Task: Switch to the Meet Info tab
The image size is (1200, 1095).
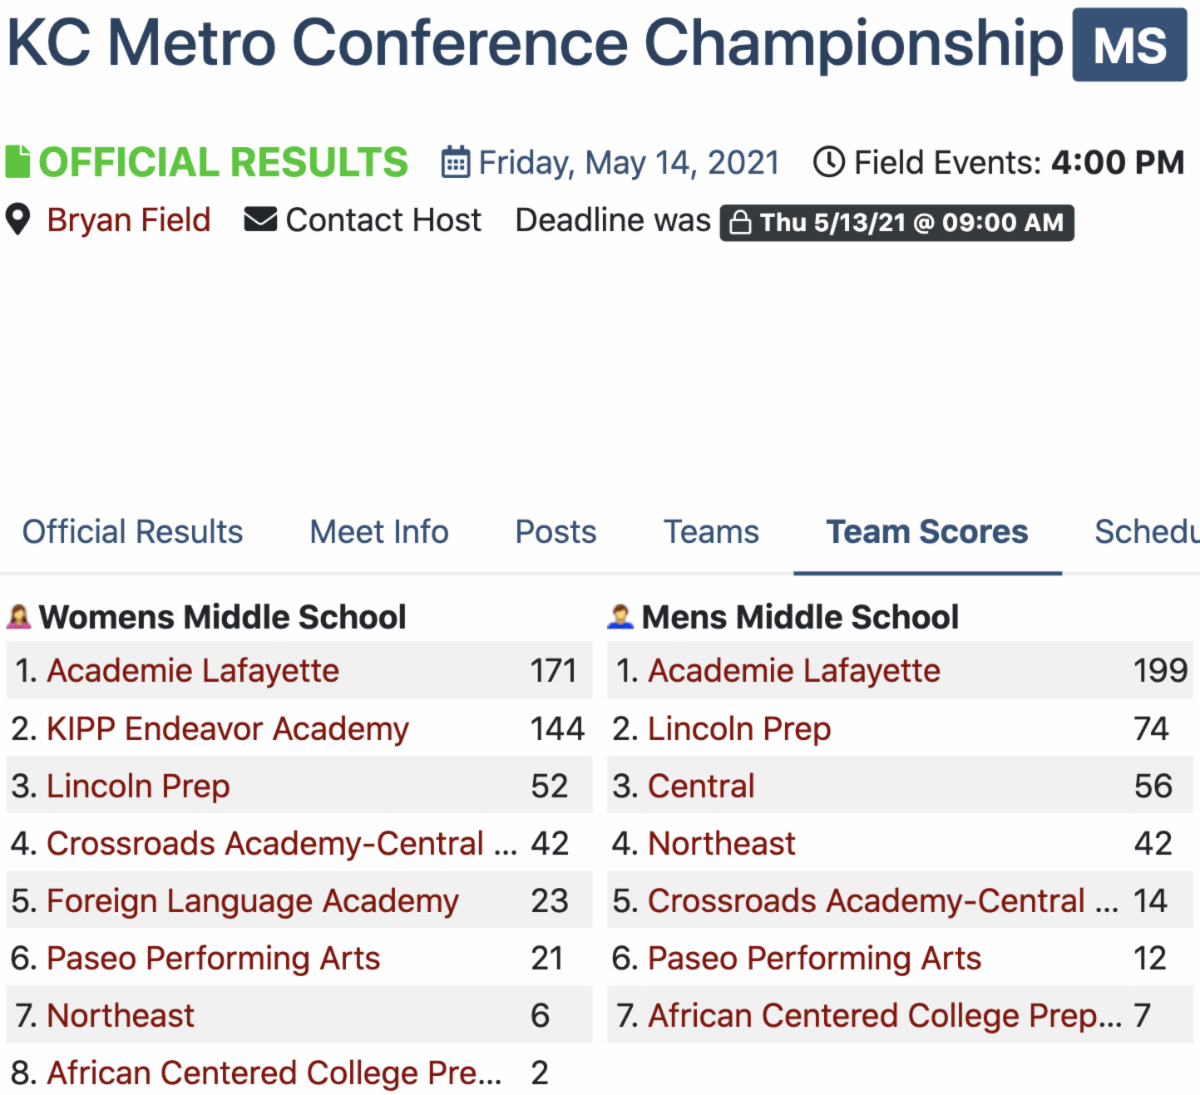Action: 379,532
